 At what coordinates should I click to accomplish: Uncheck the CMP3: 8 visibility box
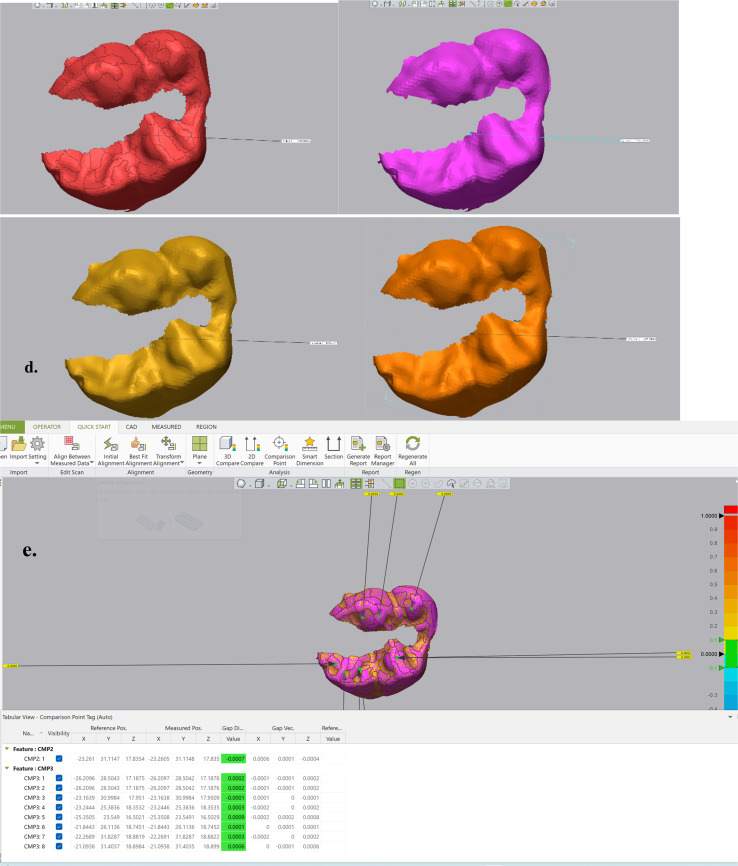click(x=59, y=846)
